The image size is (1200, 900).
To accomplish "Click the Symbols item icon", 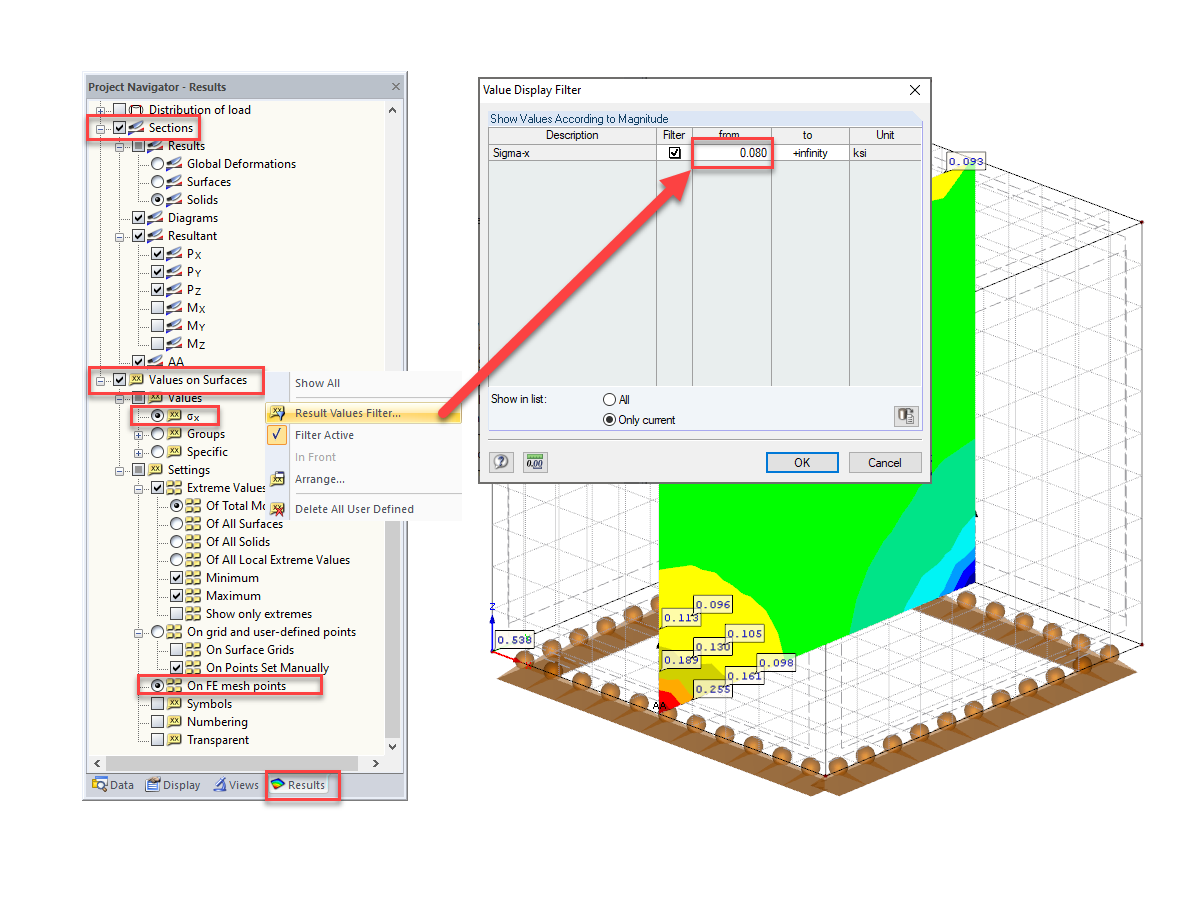I will click(175, 704).
